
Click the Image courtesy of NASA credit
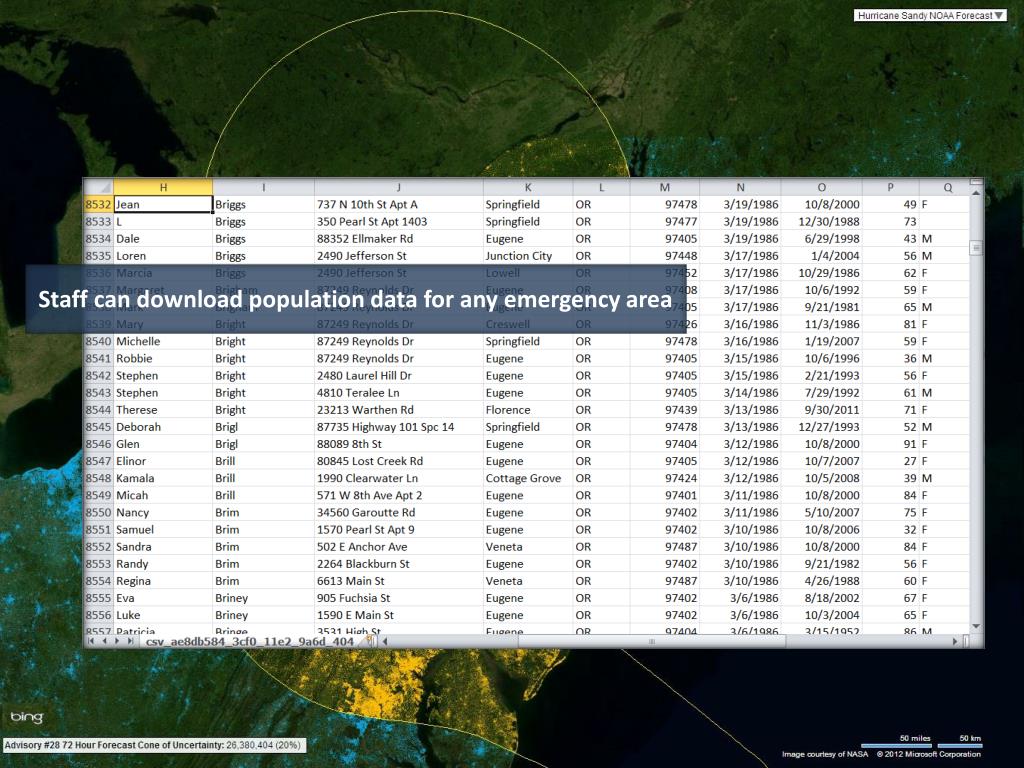(825, 754)
